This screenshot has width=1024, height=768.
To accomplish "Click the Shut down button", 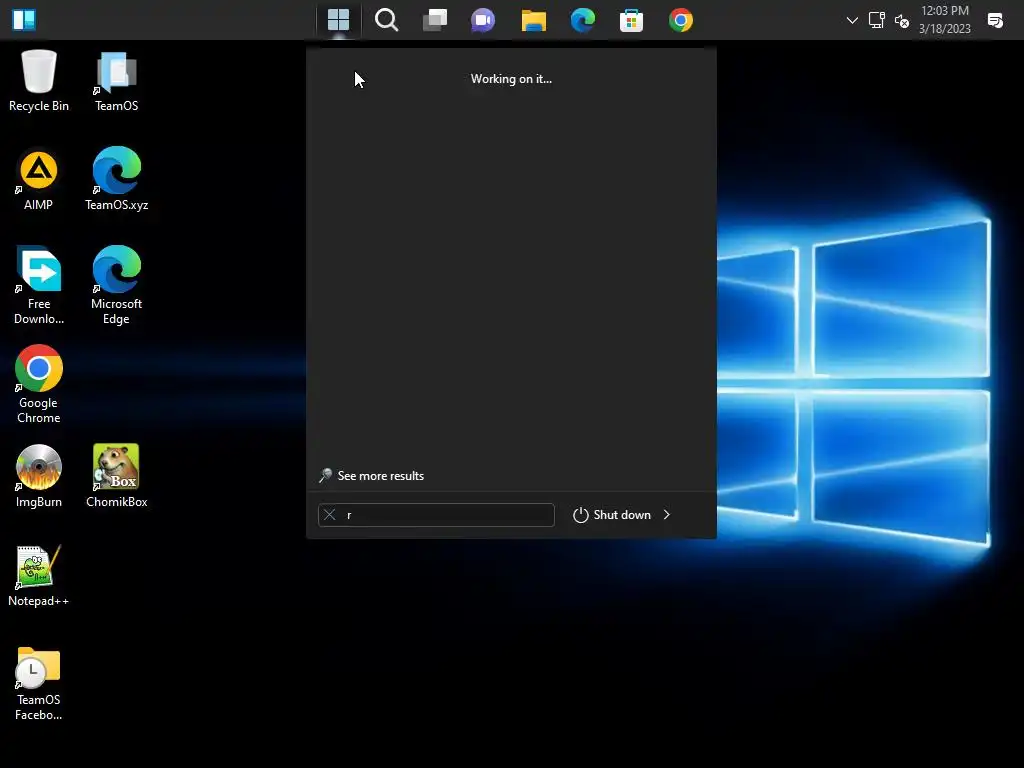I will tap(612, 515).
